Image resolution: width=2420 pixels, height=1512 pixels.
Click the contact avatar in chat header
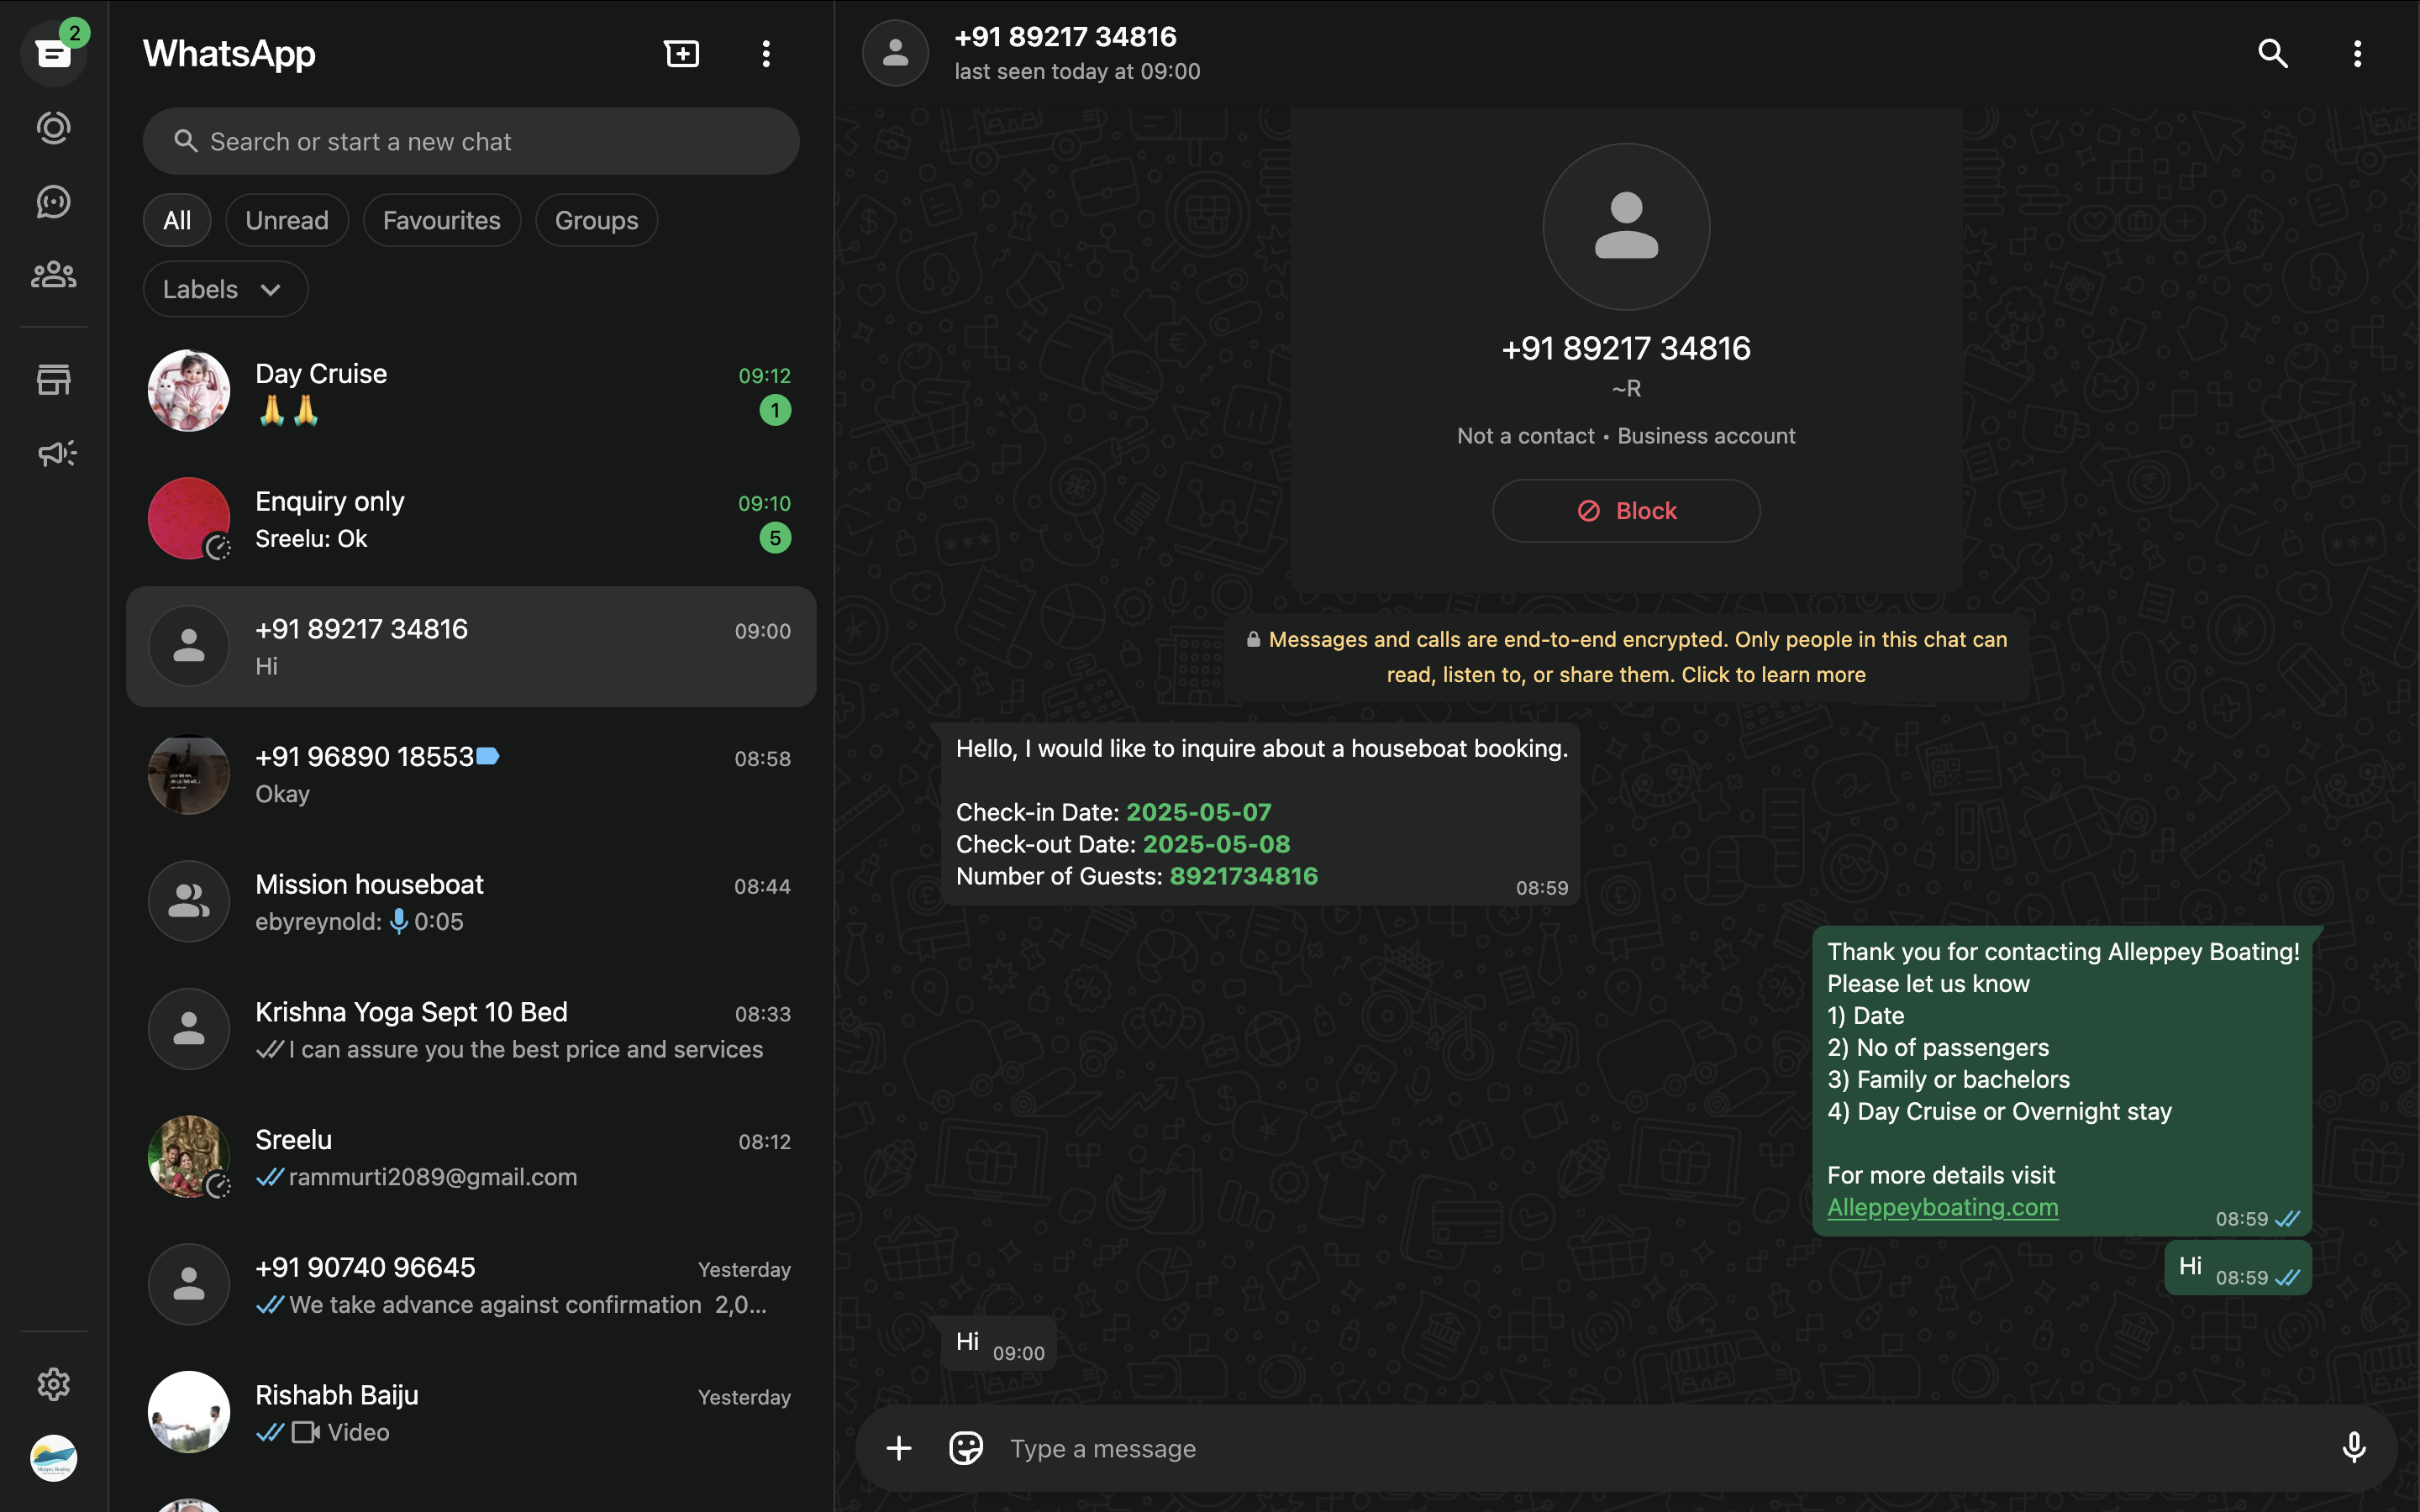[895, 53]
